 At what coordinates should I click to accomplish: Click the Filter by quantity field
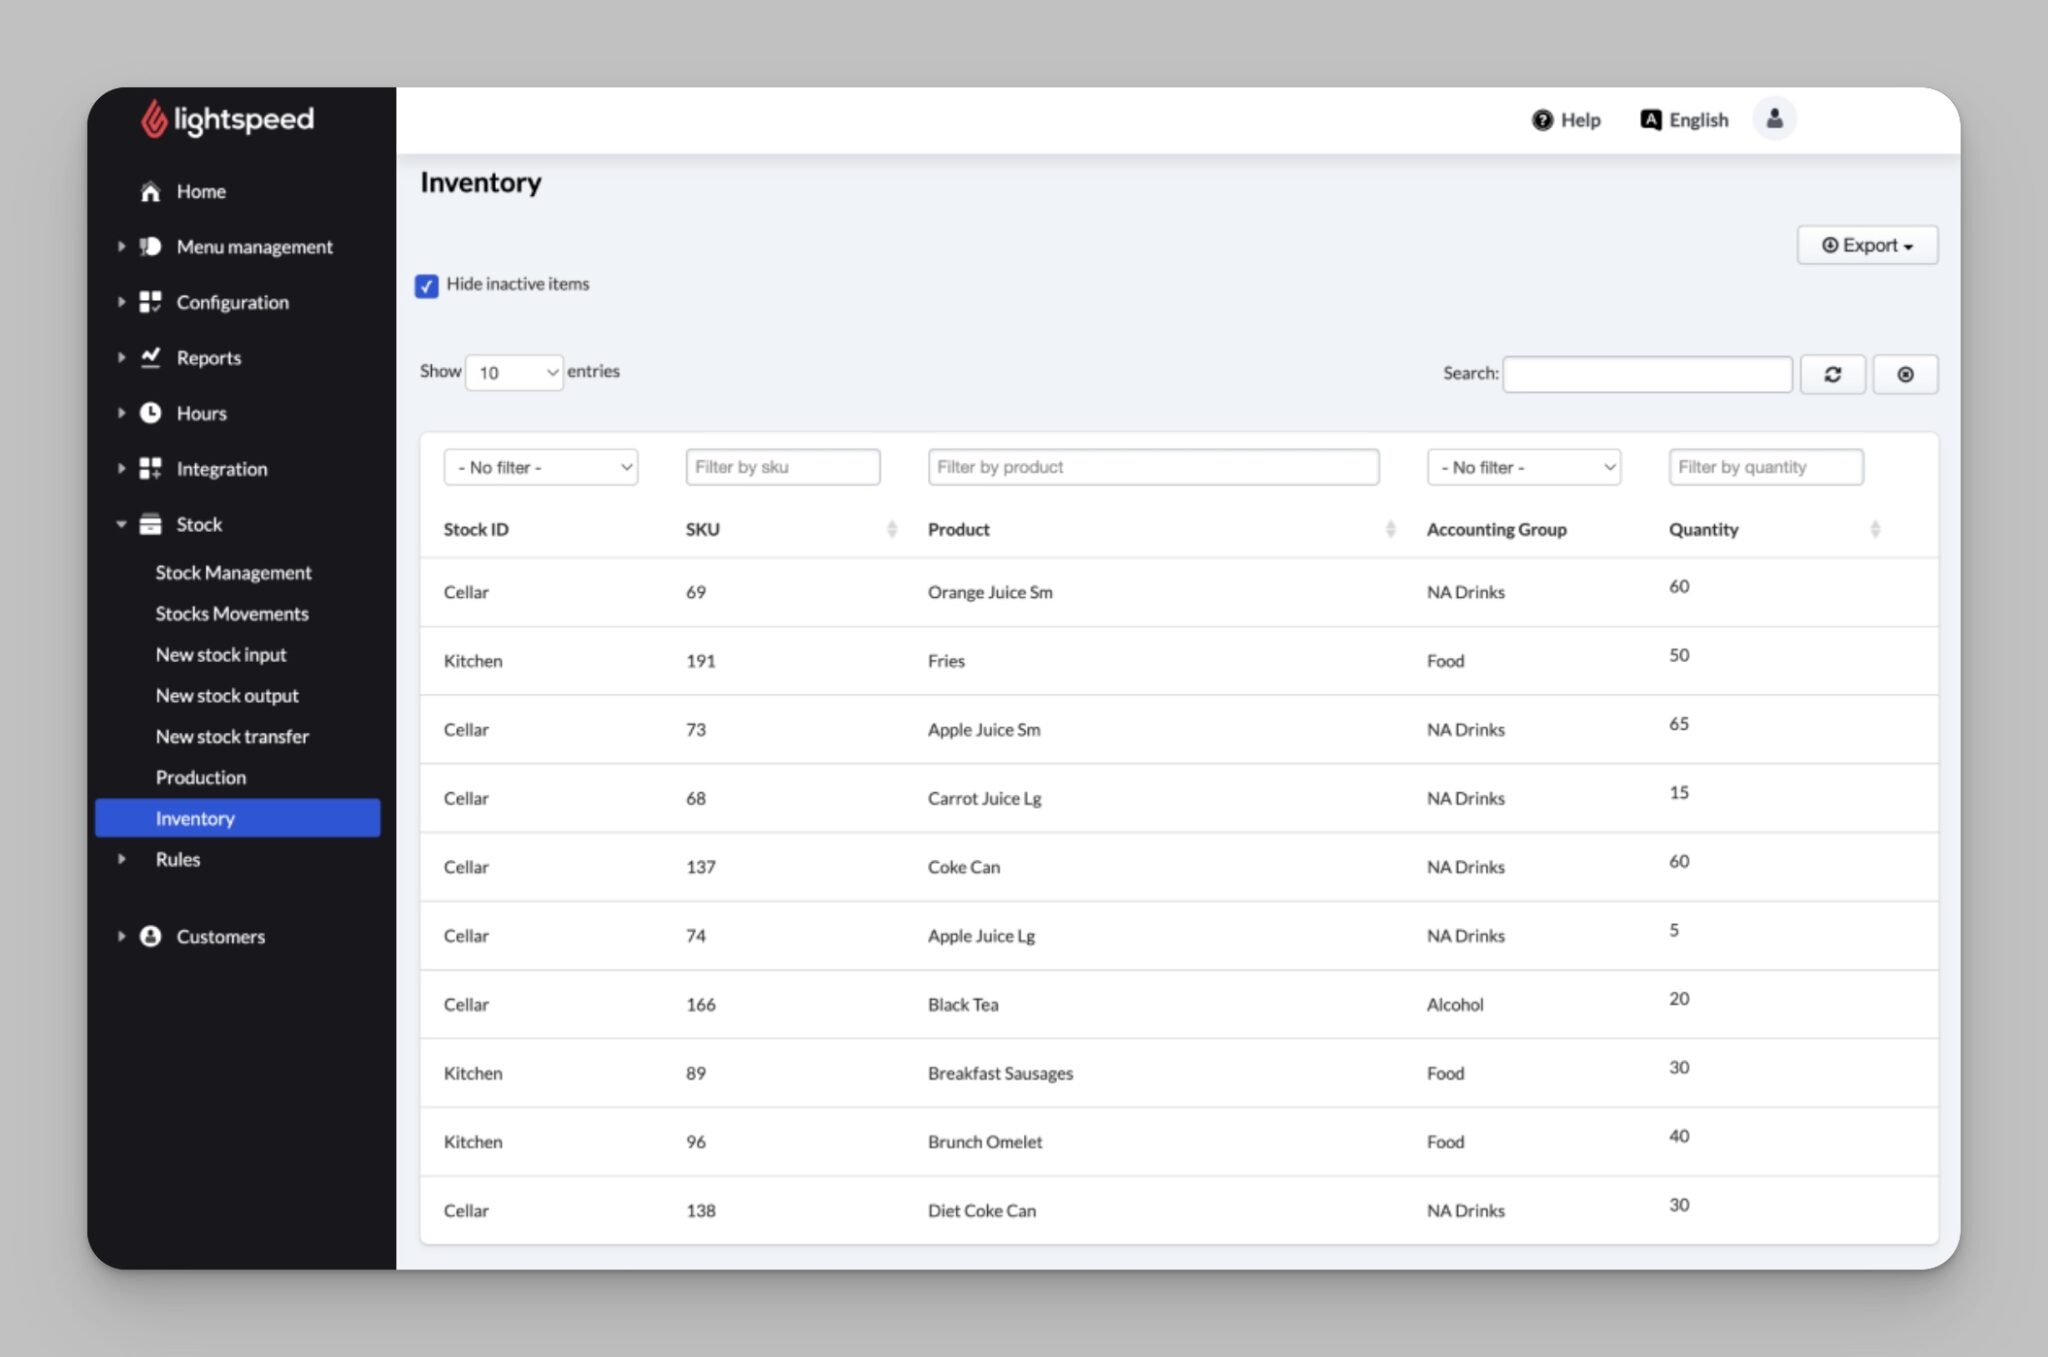point(1766,467)
